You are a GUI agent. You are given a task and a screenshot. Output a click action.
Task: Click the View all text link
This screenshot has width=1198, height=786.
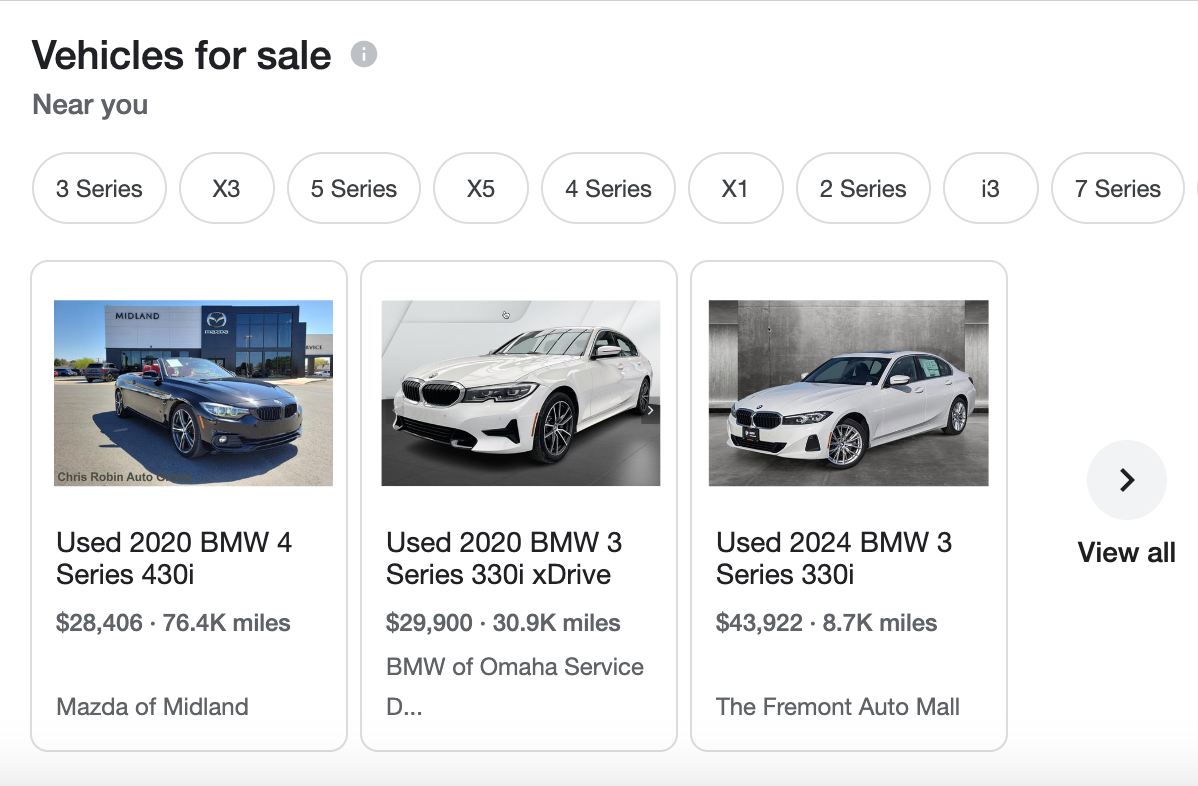1126,552
